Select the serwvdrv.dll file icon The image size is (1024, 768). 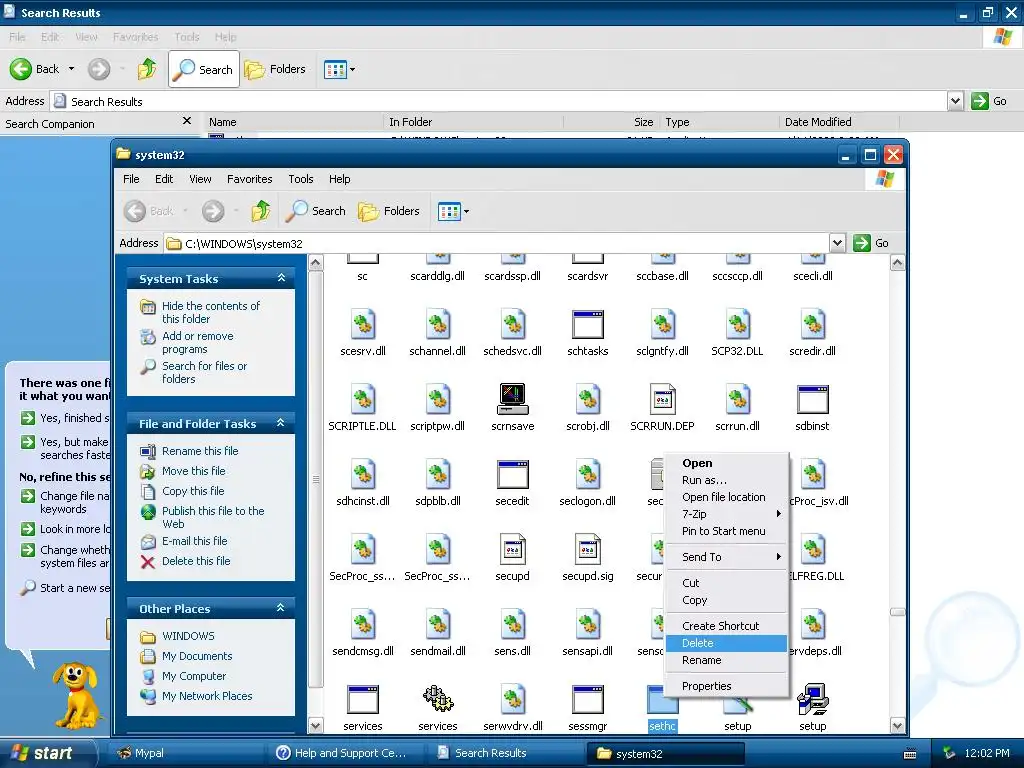513,699
